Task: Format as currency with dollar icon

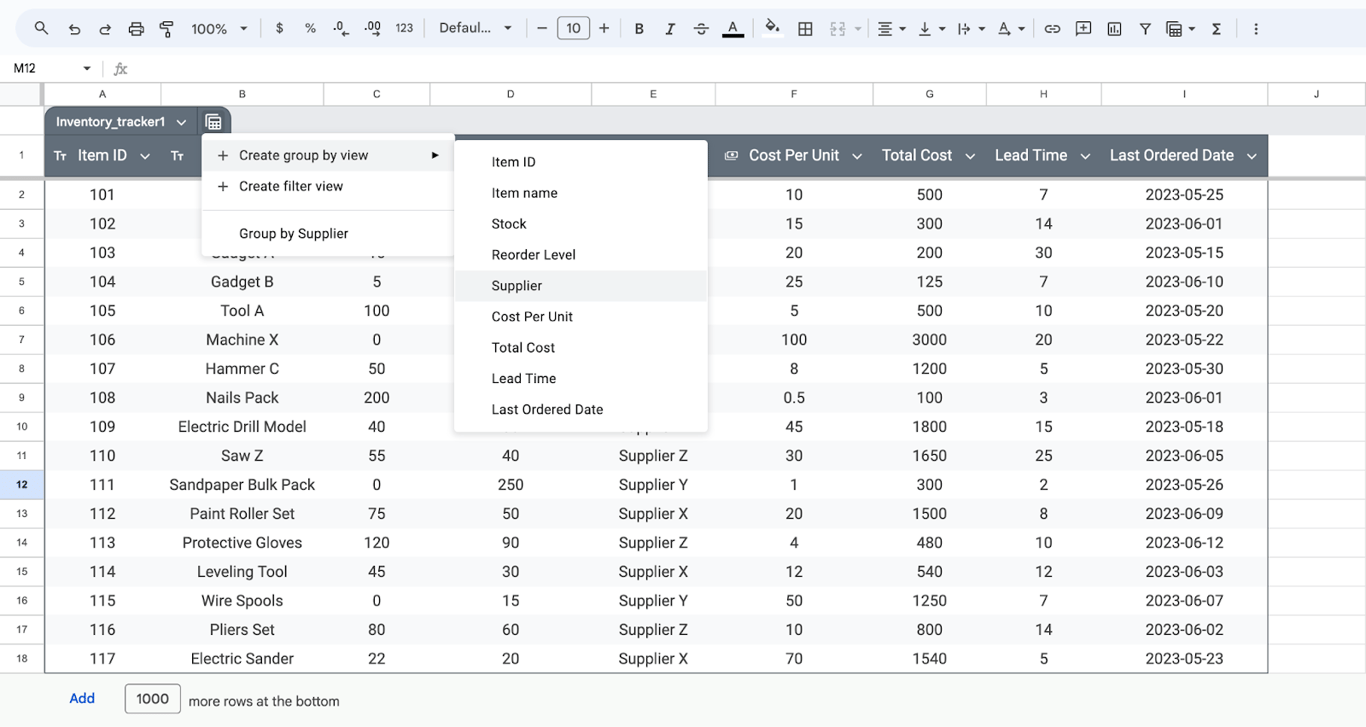Action: tap(279, 29)
